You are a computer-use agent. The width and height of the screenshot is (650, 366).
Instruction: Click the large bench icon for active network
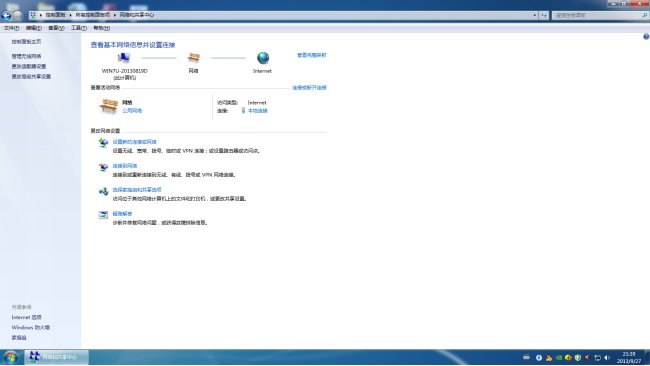(109, 106)
